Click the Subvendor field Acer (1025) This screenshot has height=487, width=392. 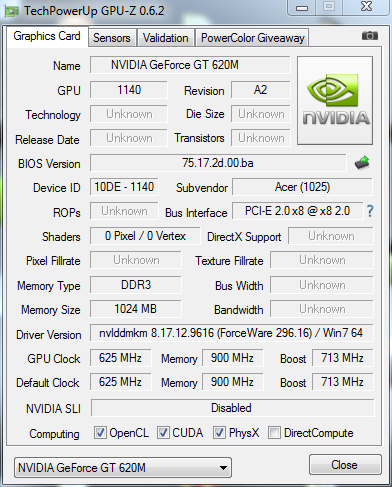[302, 187]
